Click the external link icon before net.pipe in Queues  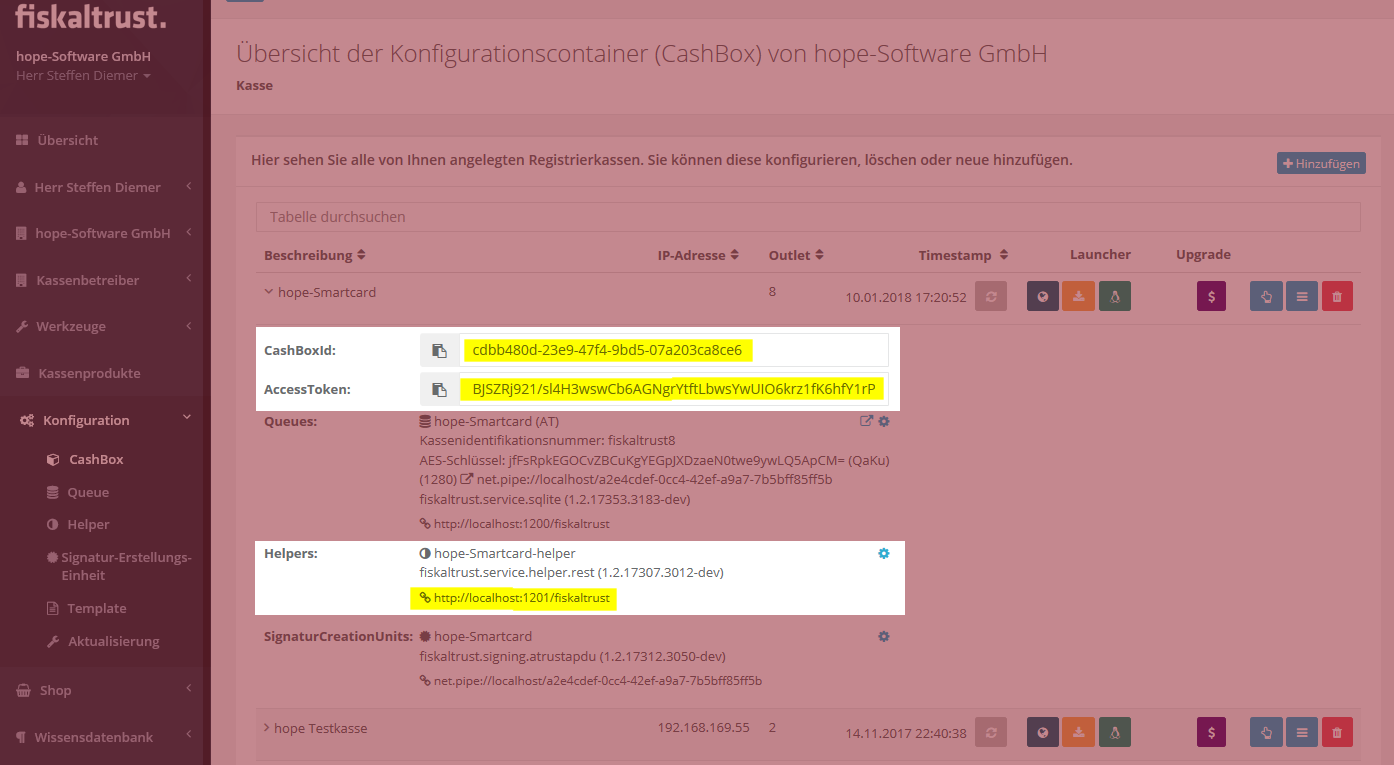pos(466,479)
